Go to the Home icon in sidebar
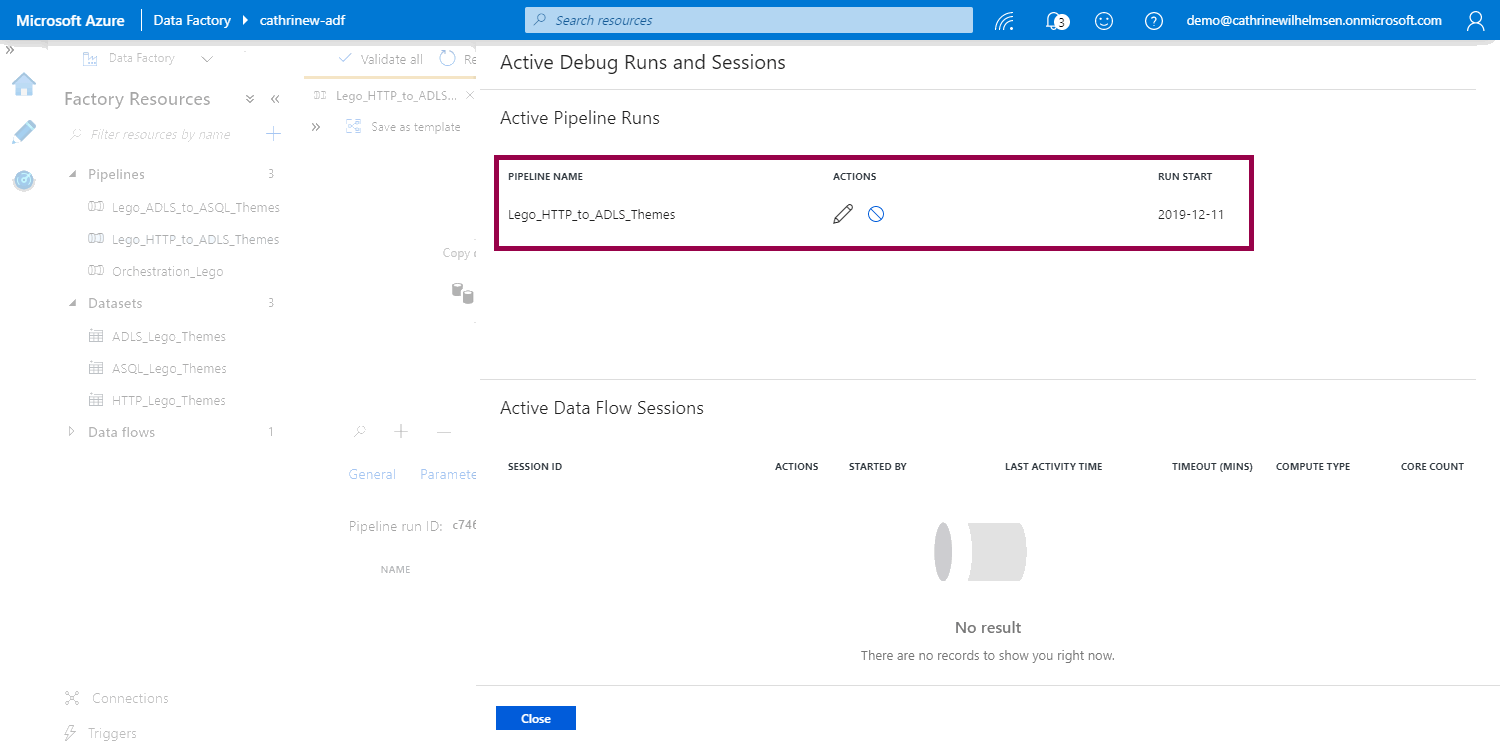Image resolution: width=1500 pixels, height=750 pixels. [x=24, y=85]
